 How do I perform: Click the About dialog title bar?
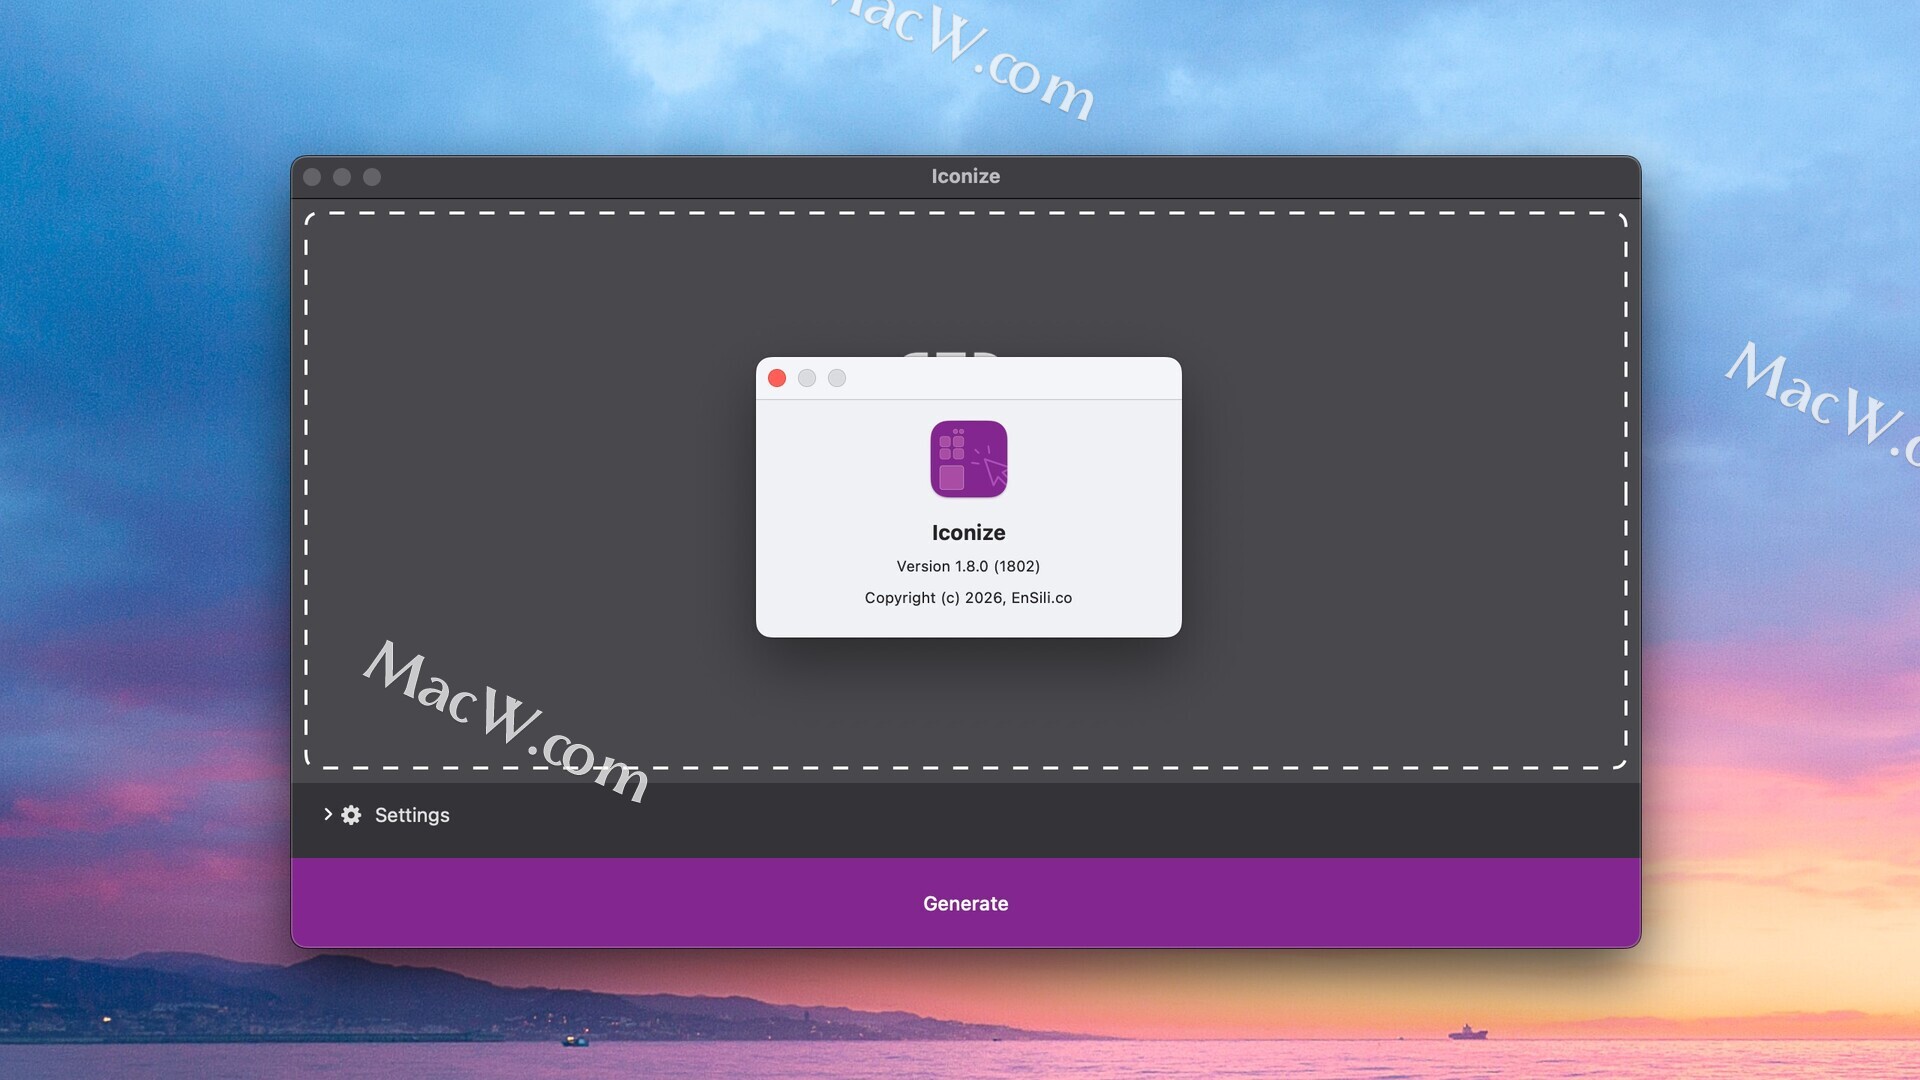pyautogui.click(x=1010, y=378)
